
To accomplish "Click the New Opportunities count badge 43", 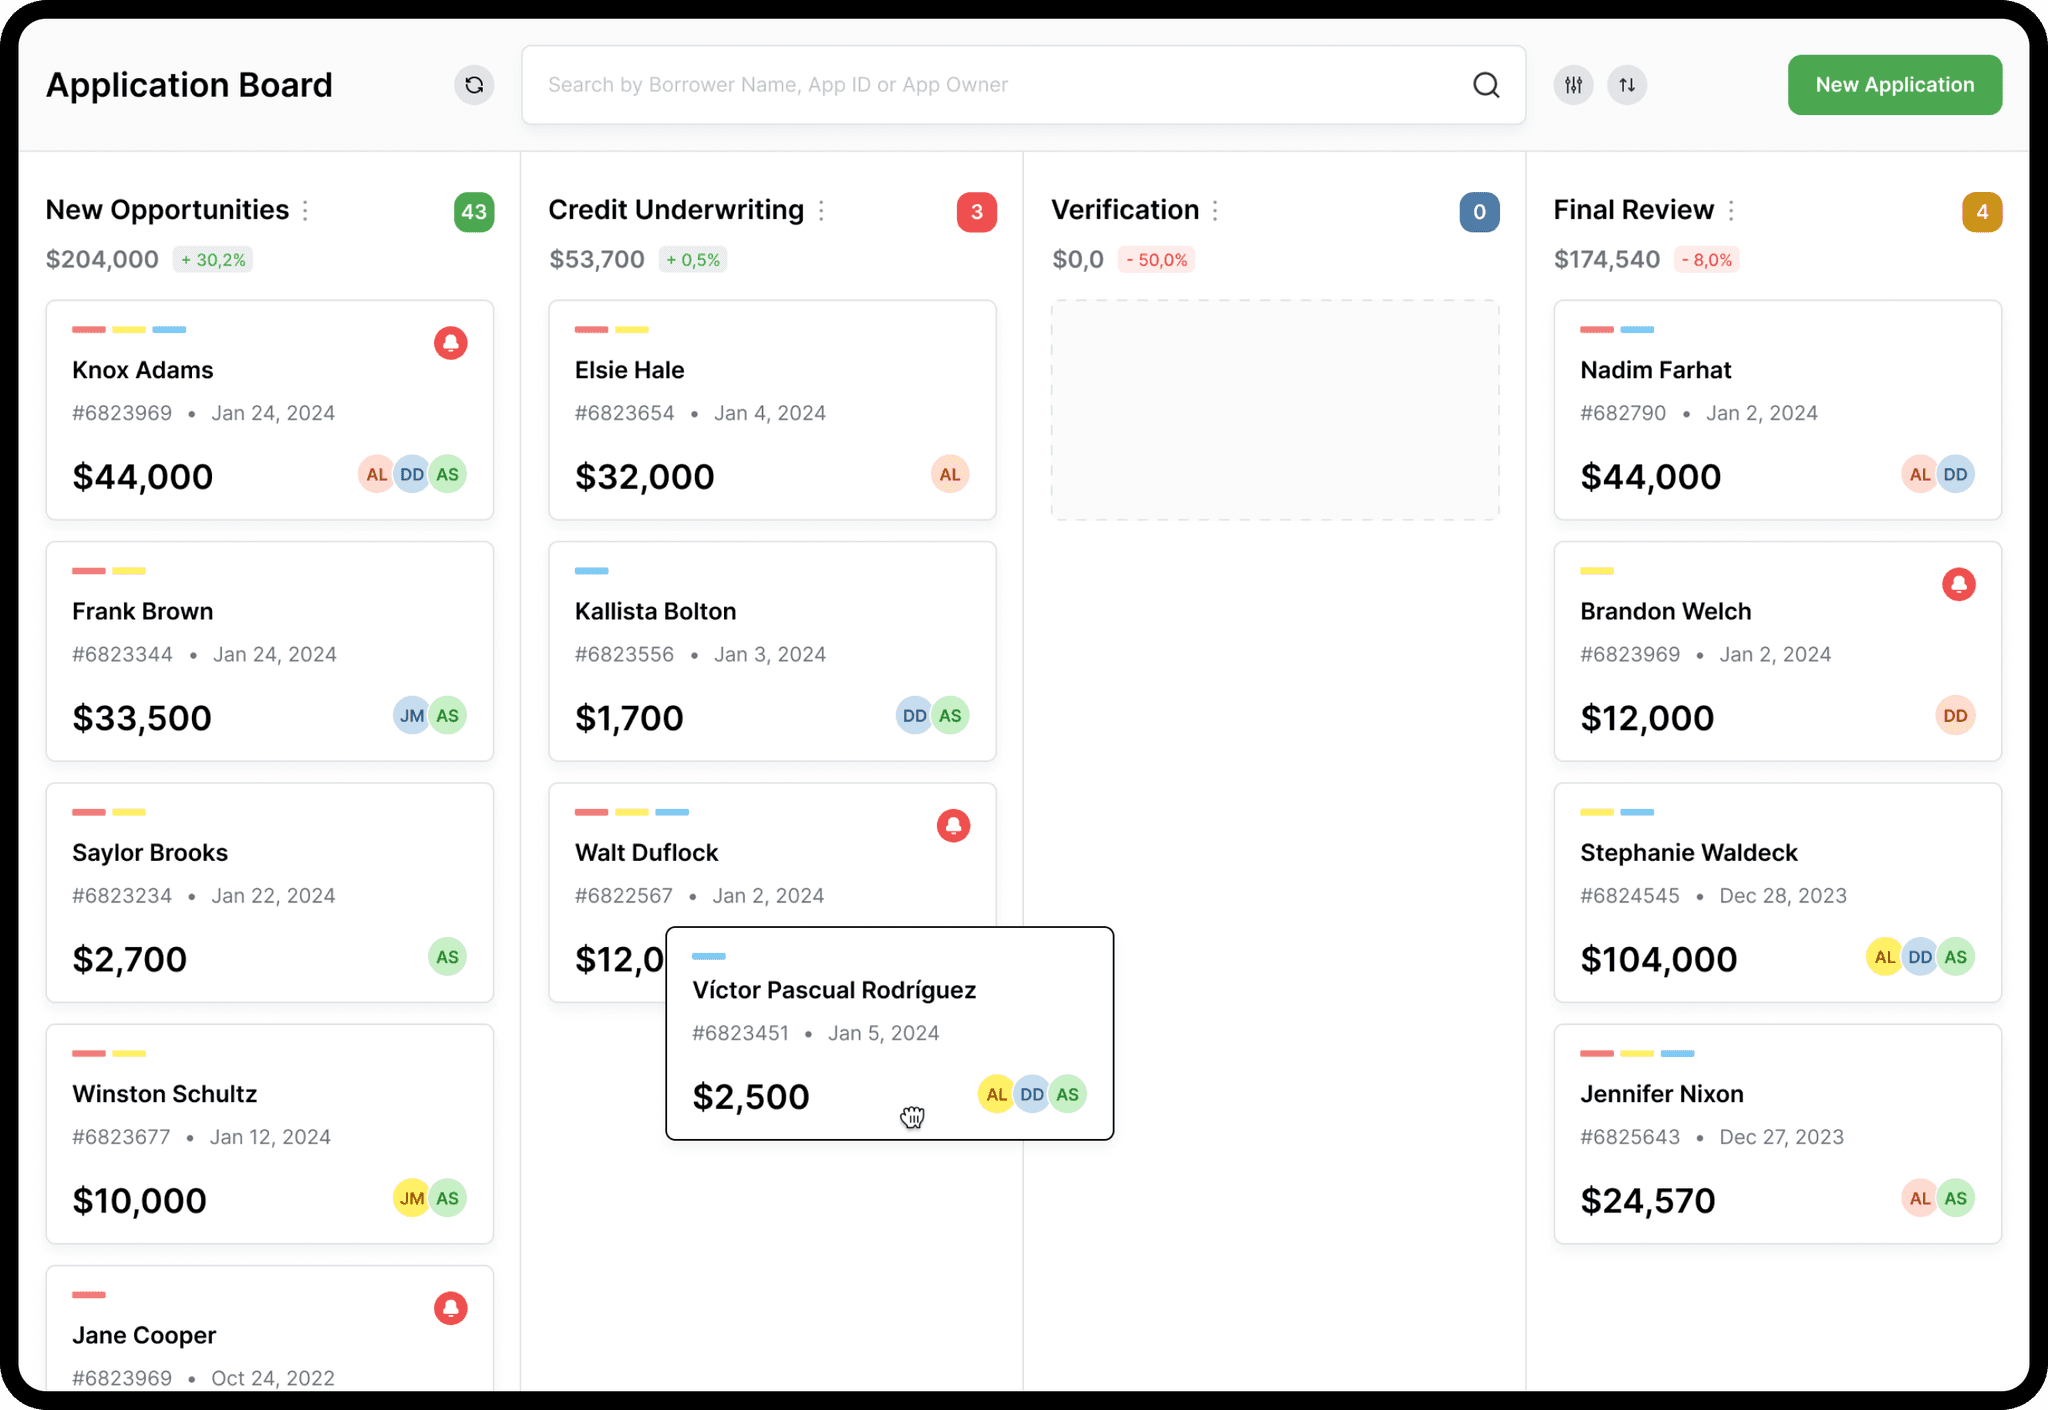I will [x=474, y=212].
